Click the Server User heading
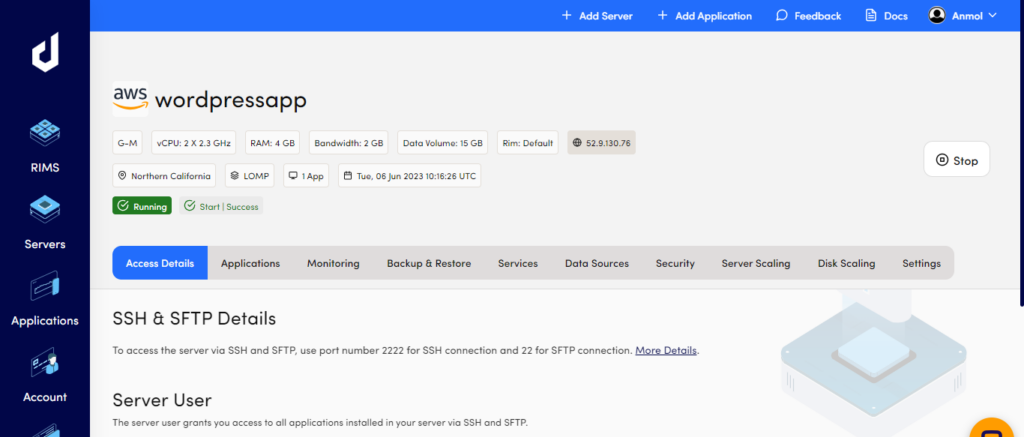 (162, 400)
